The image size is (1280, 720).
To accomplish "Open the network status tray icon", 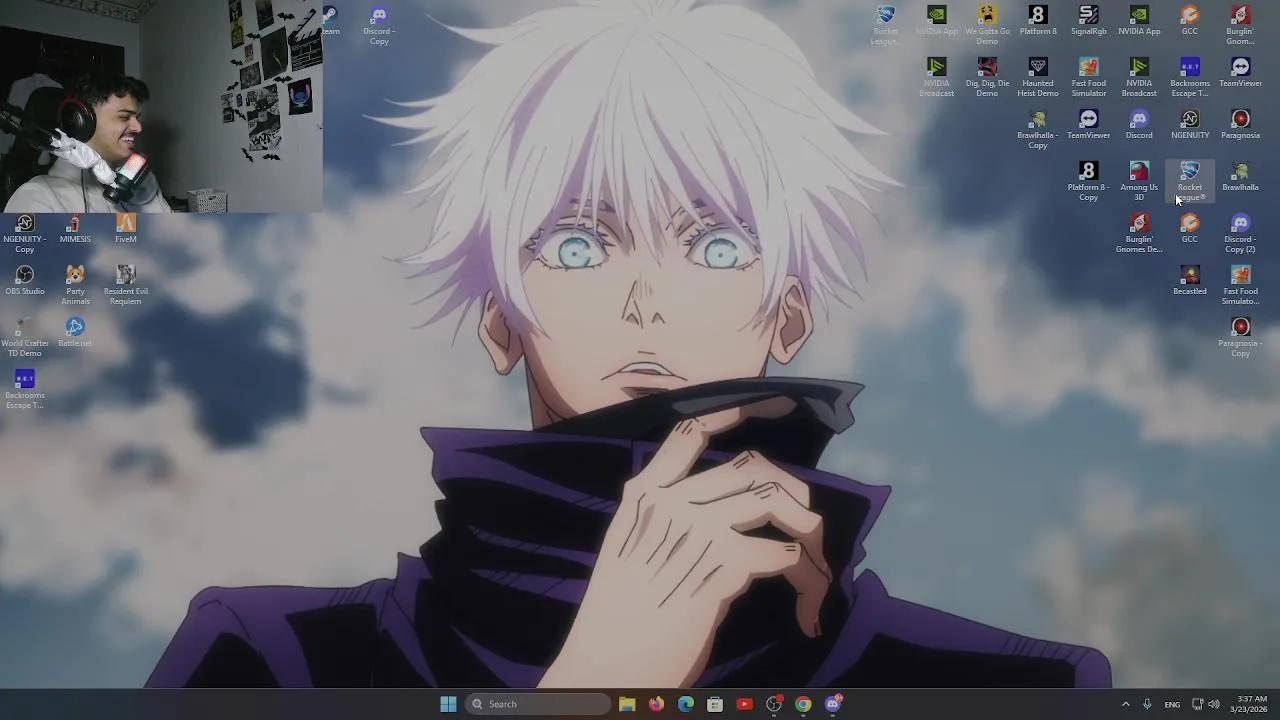I will coord(1197,704).
